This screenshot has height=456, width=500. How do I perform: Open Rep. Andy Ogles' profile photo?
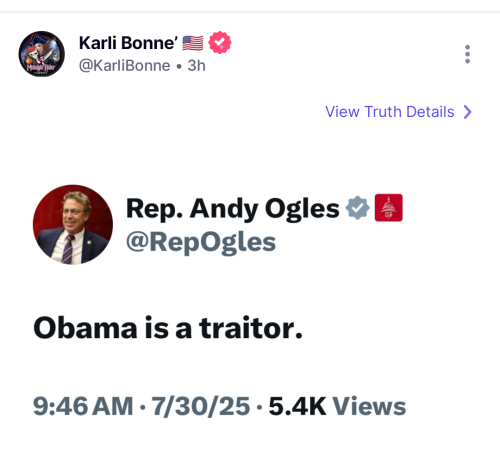pyautogui.click(x=73, y=225)
